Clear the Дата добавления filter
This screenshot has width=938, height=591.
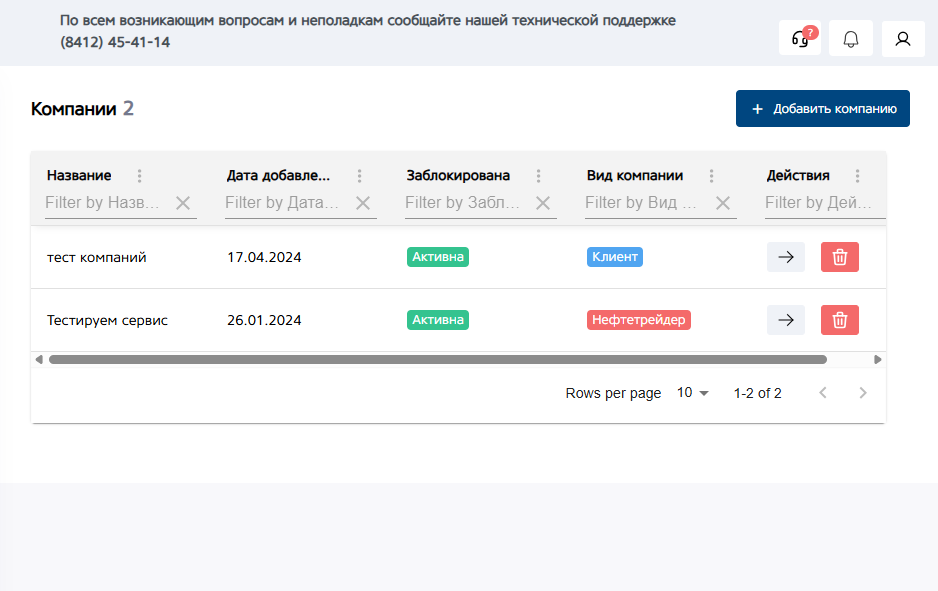tap(363, 203)
